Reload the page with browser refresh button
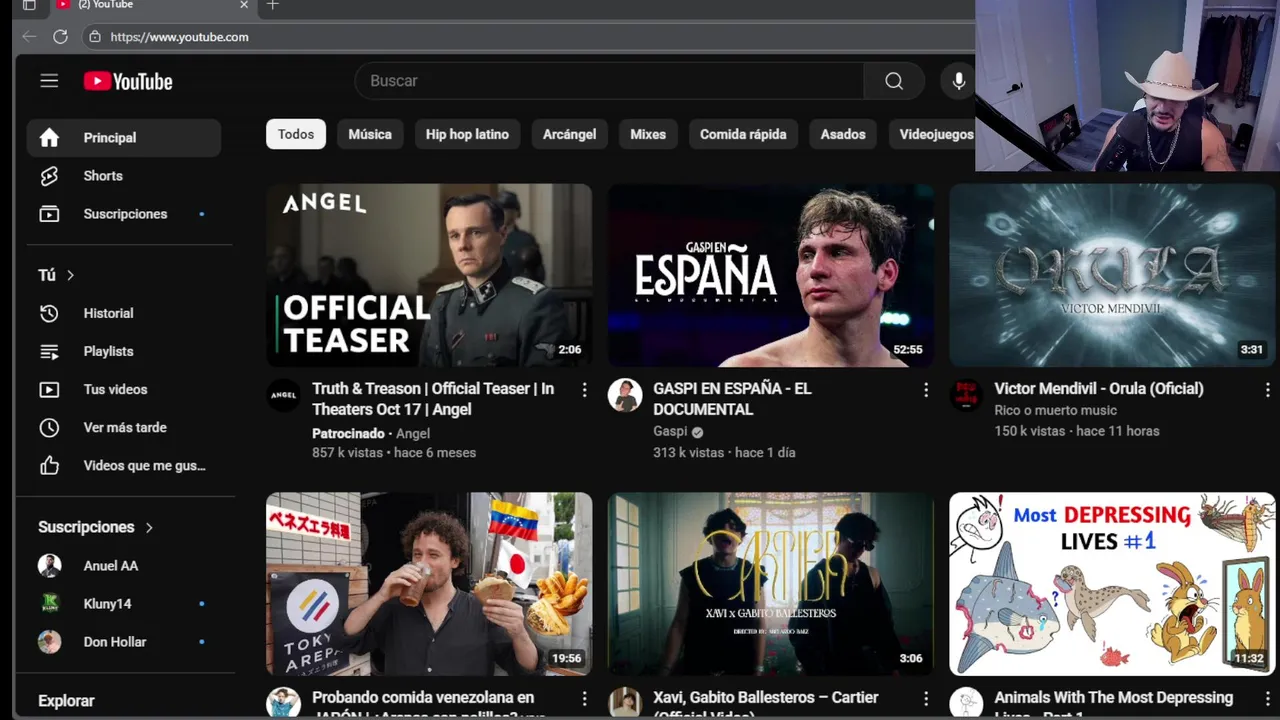Image resolution: width=1280 pixels, height=720 pixels. [x=60, y=37]
